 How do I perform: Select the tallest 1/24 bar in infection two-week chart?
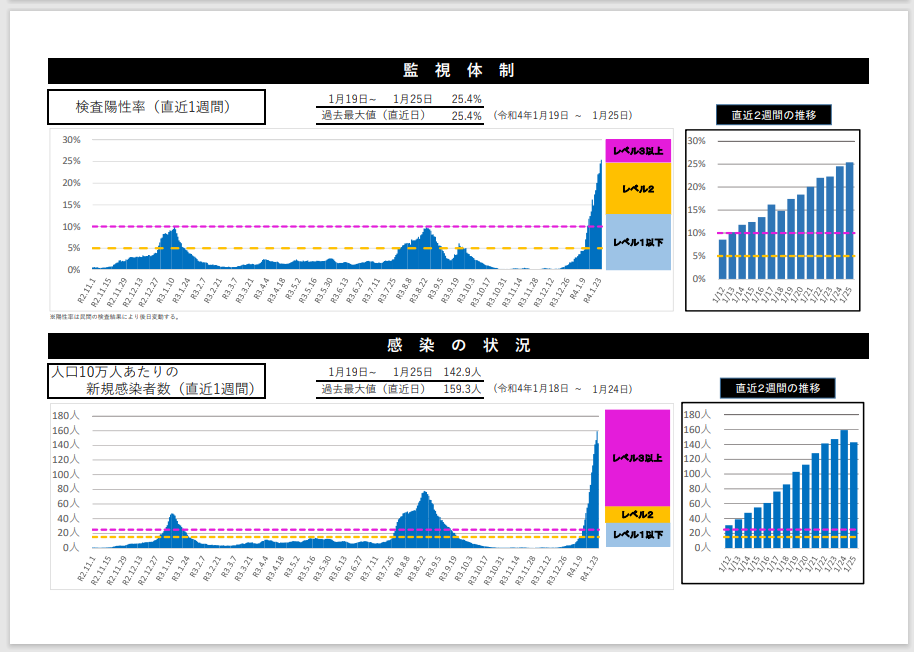pyautogui.click(x=844, y=490)
